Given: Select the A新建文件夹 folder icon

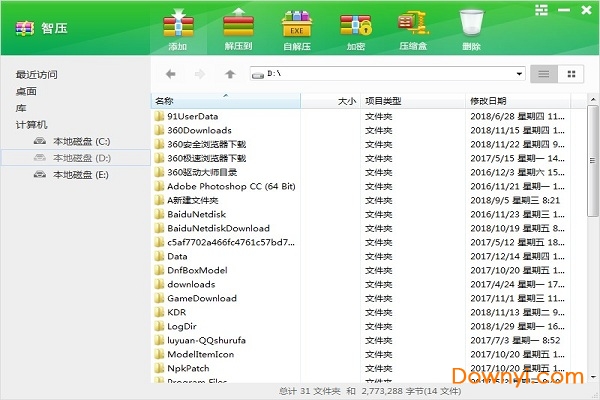Looking at the screenshot, I should point(159,200).
